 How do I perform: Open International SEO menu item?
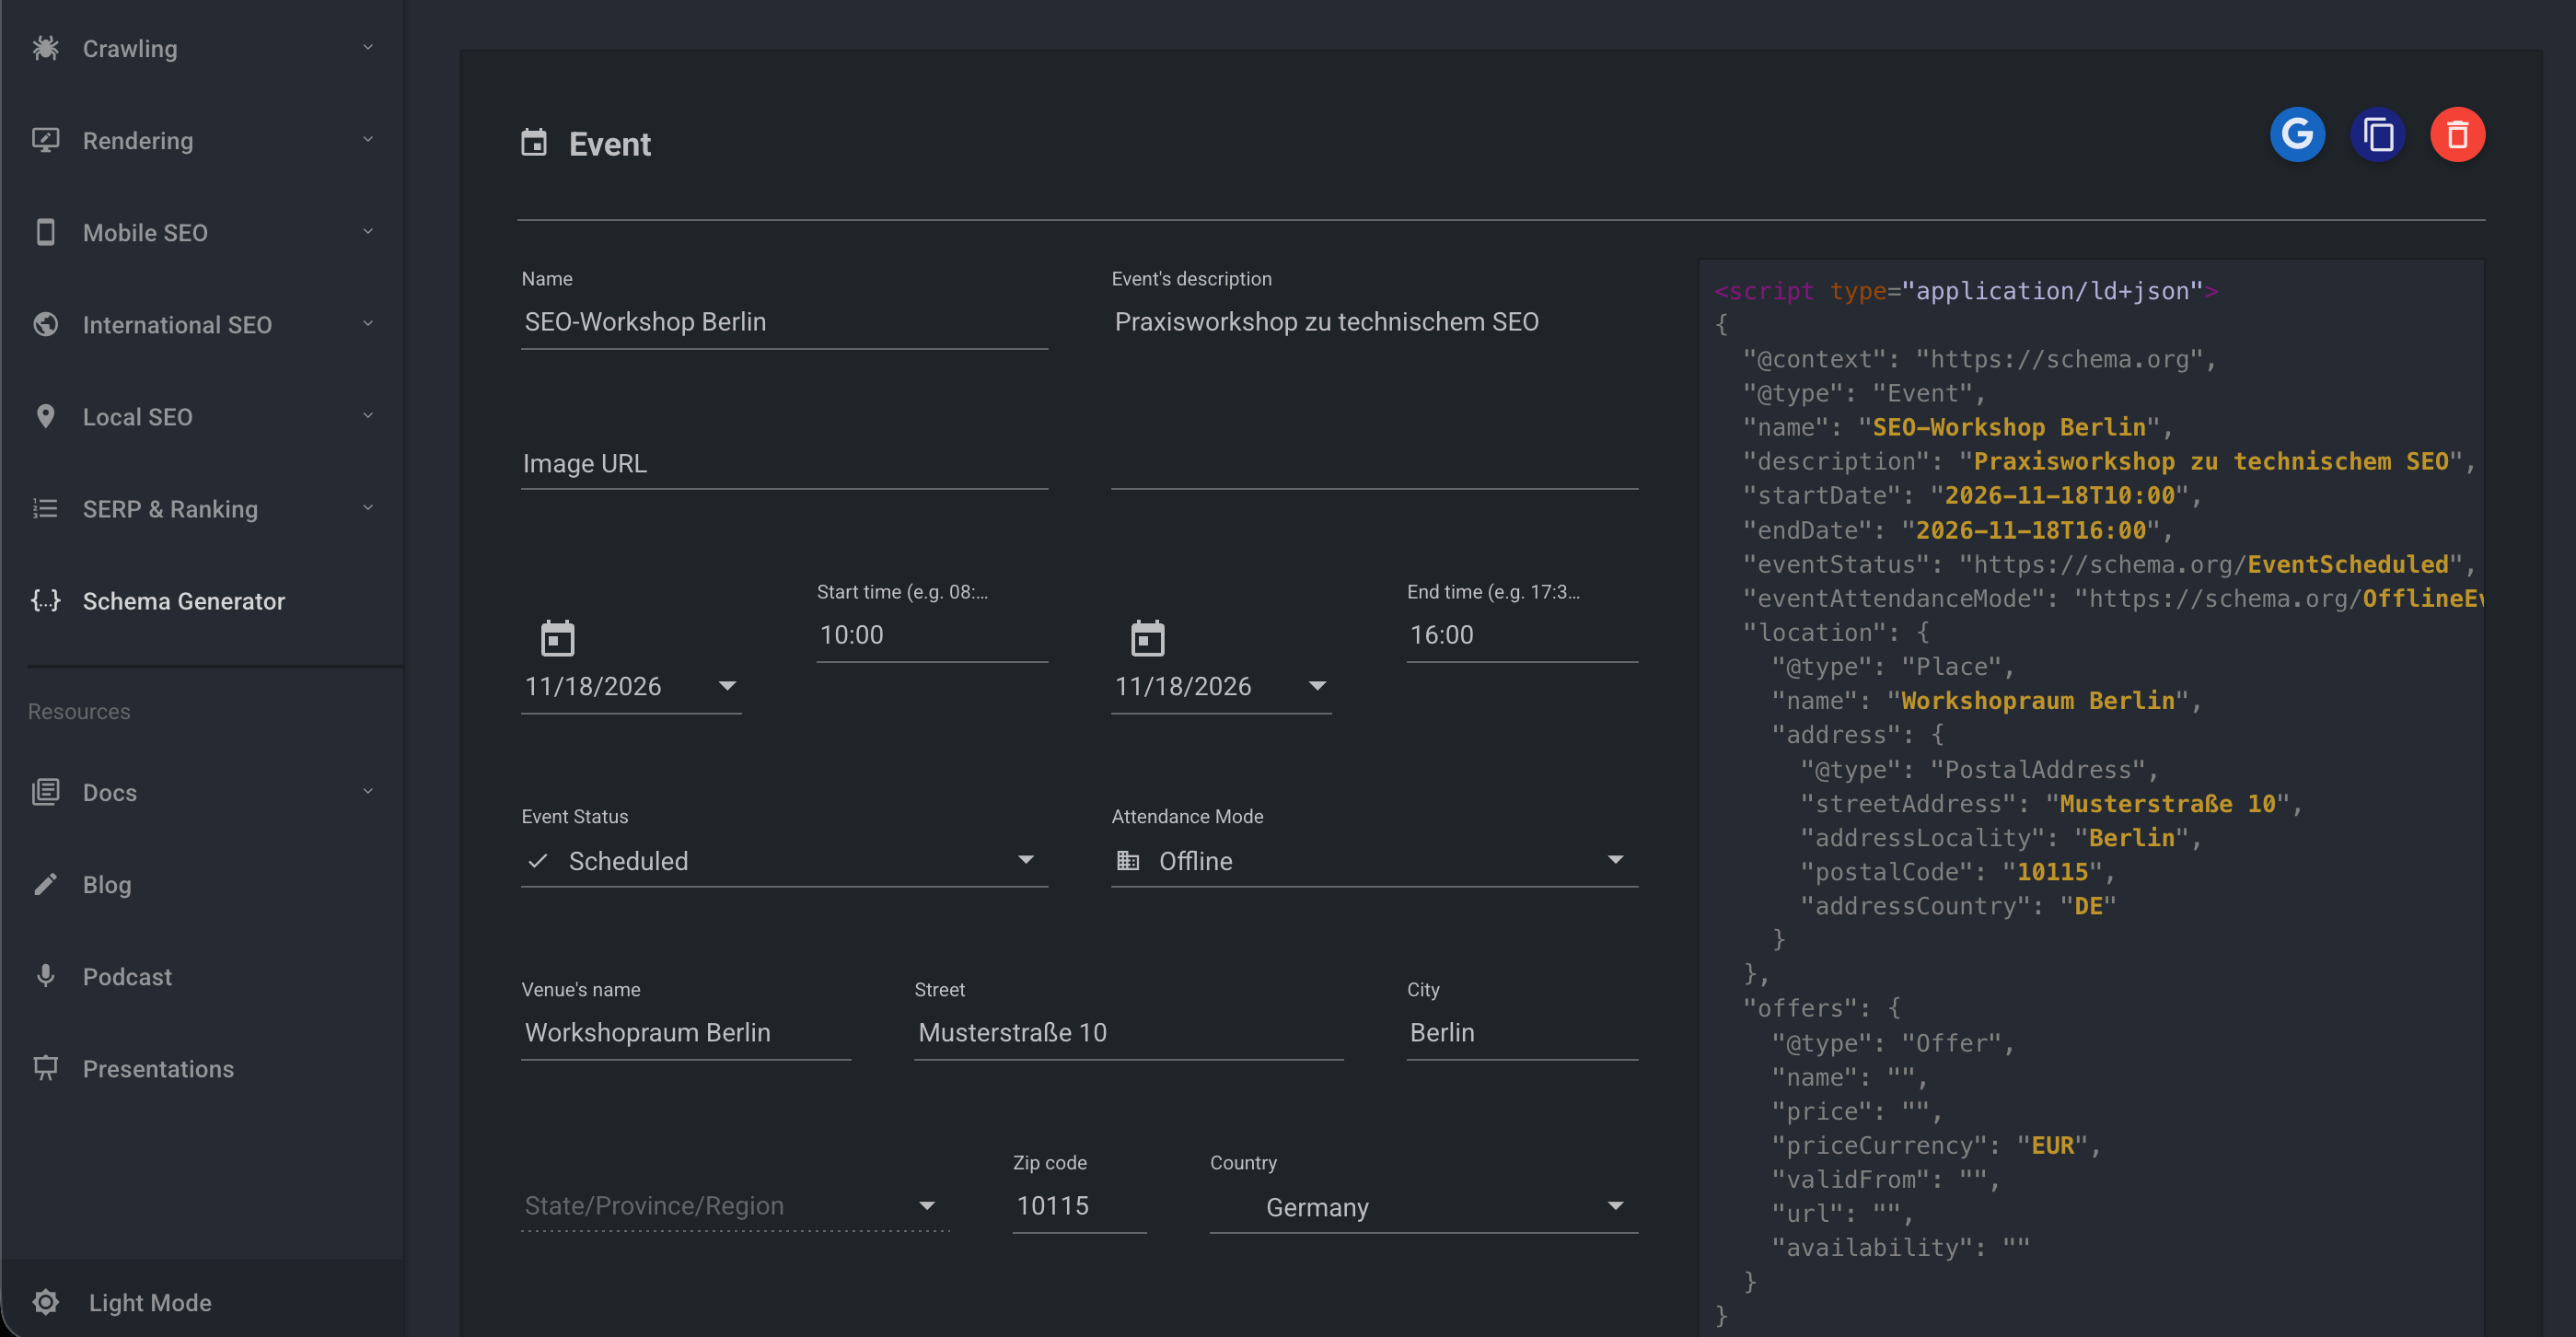[x=203, y=325]
